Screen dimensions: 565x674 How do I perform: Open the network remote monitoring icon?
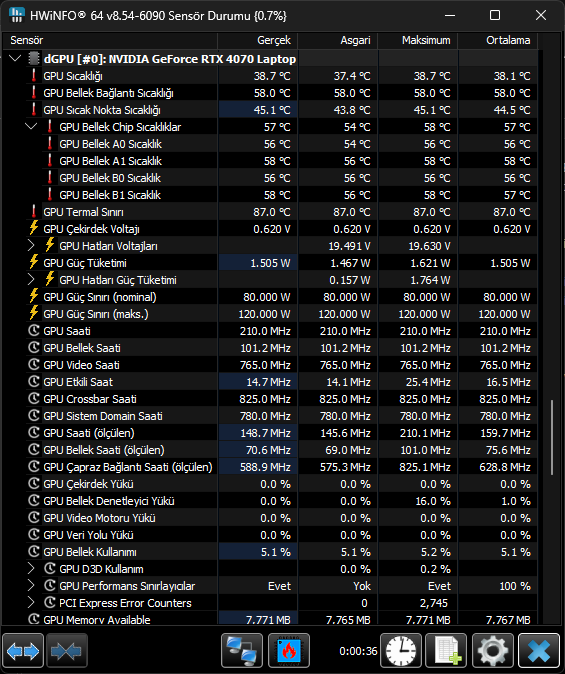pyautogui.click(x=242, y=651)
